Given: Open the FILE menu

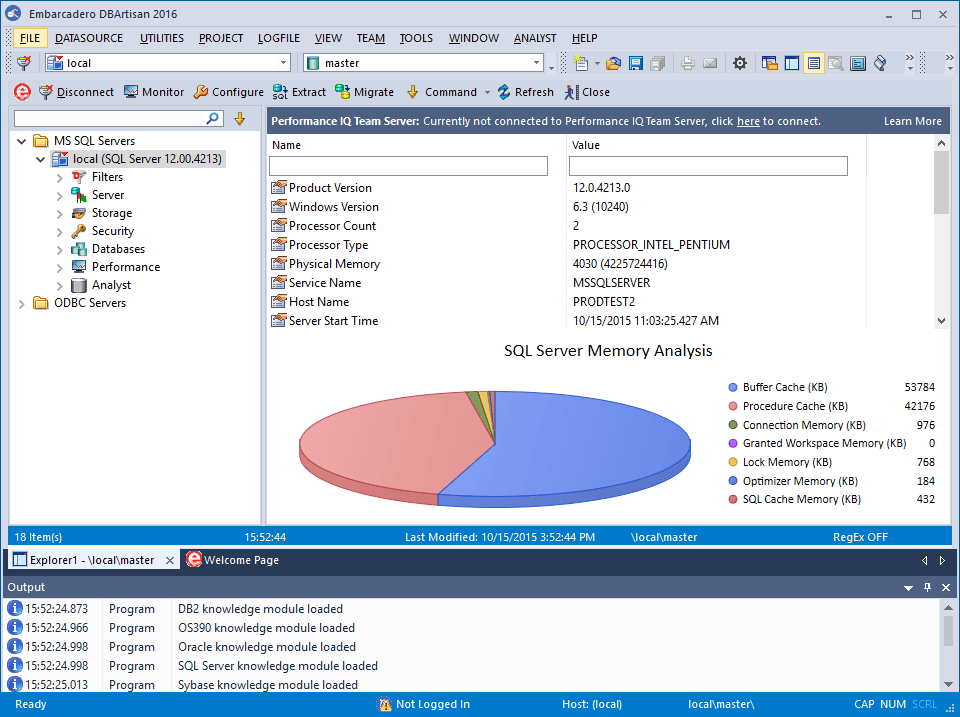Looking at the screenshot, I should (x=29, y=38).
